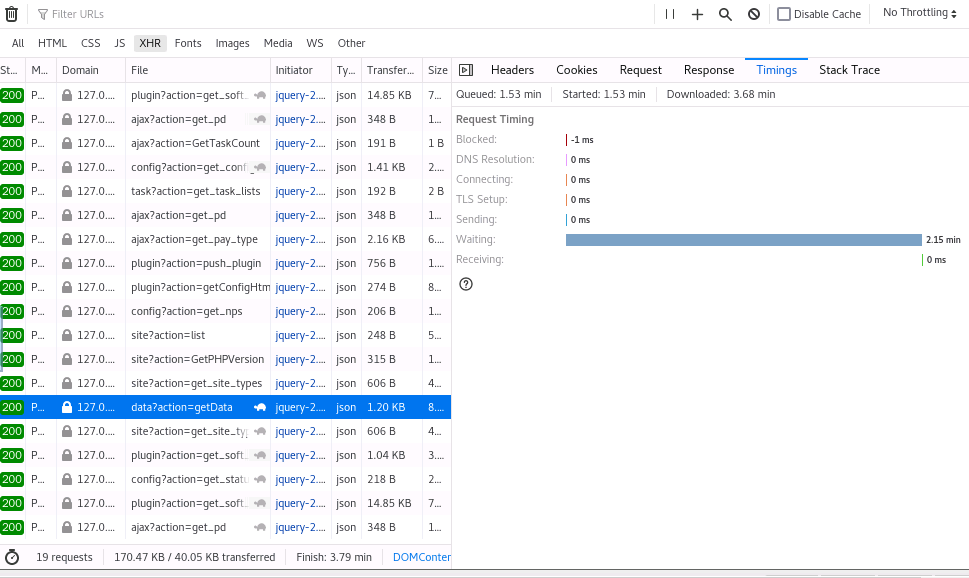Image resolution: width=969 pixels, height=578 pixels.
Task: Click lock icon on getConfigHtm row
Action: point(67,287)
